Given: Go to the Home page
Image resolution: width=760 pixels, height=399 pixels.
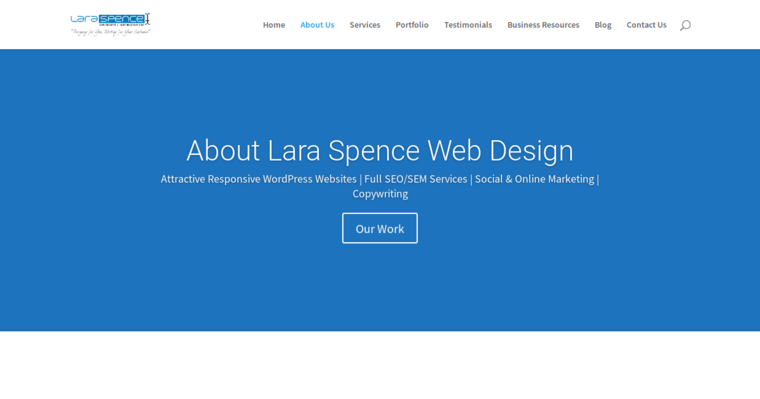Looking at the screenshot, I should click(274, 25).
